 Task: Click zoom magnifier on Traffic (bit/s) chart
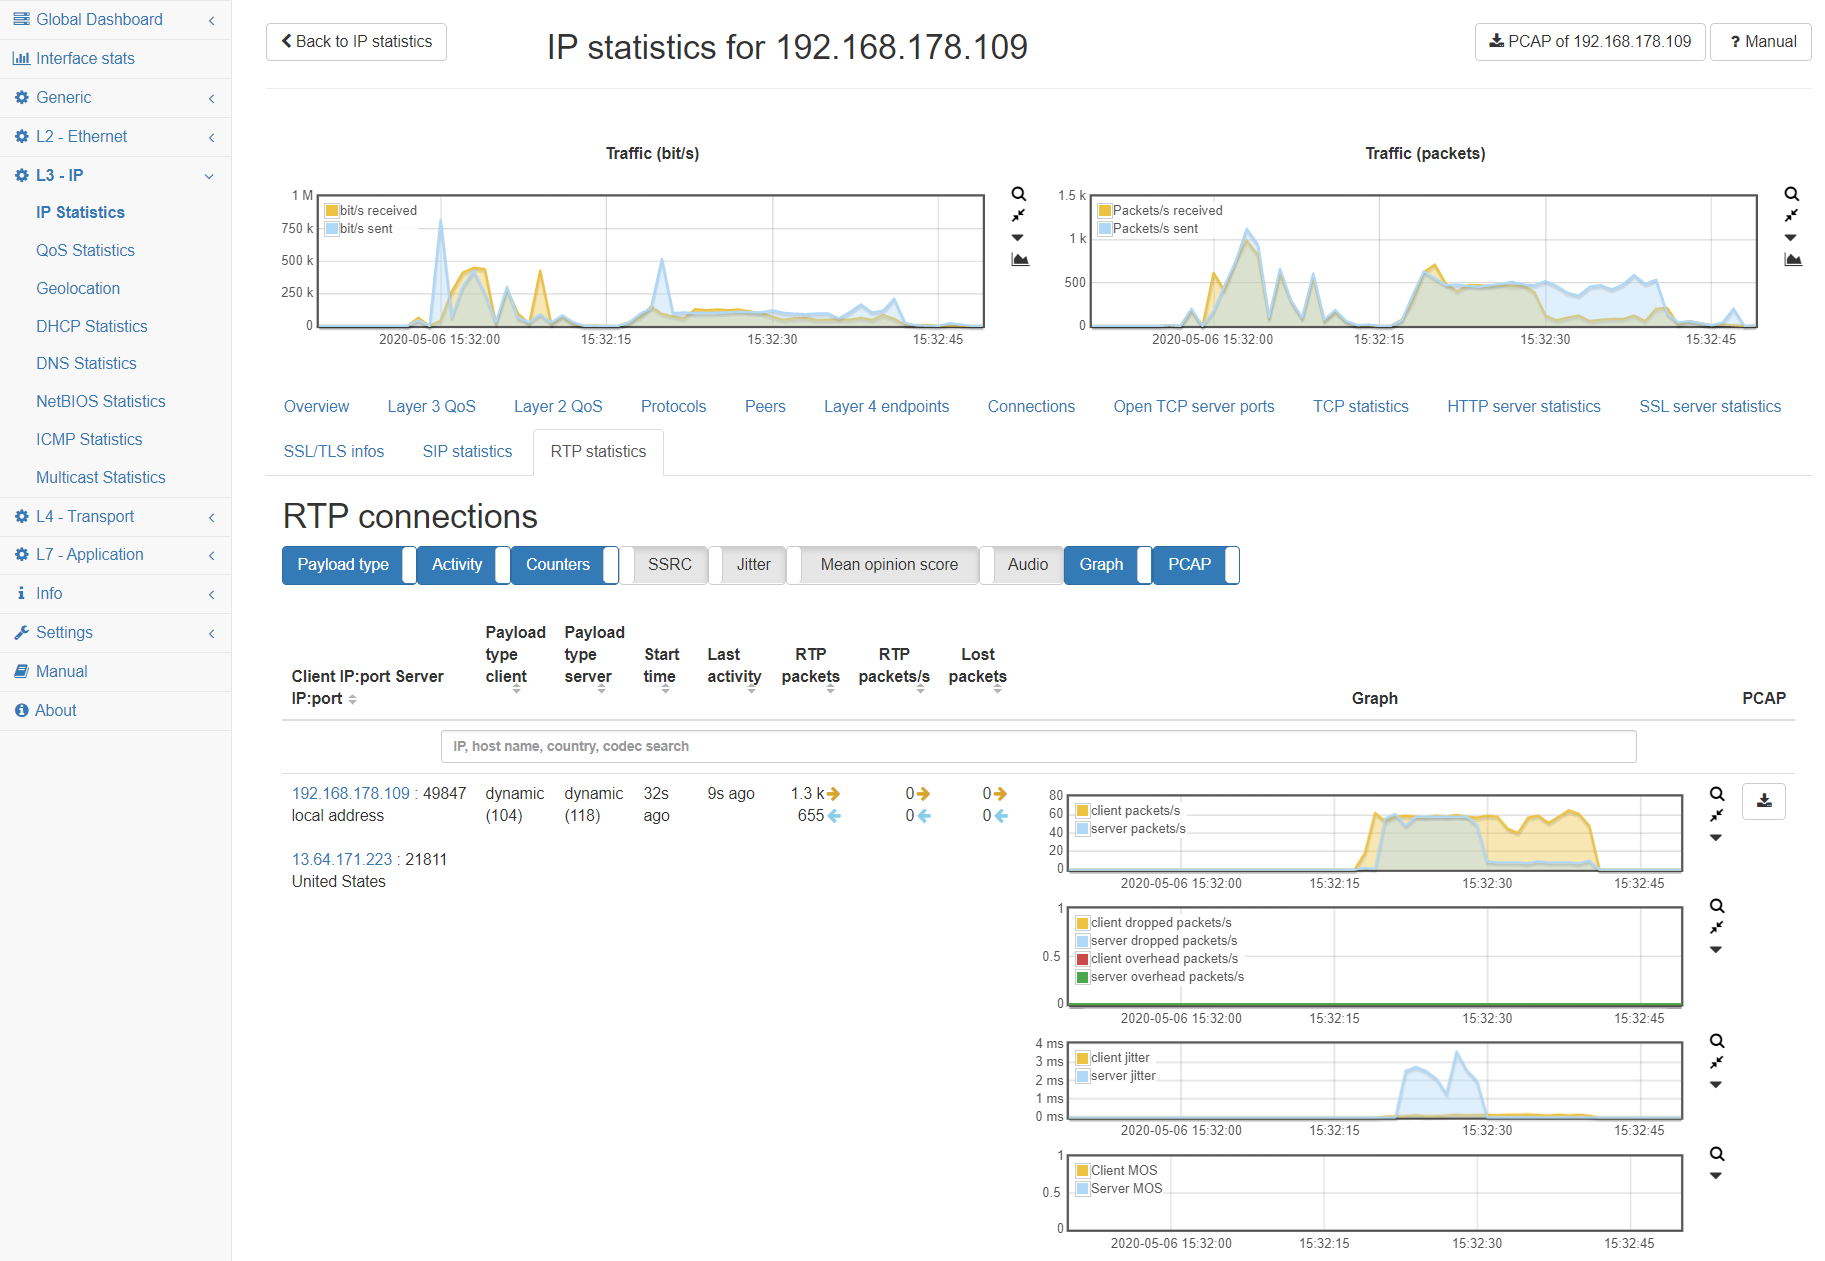1018,194
